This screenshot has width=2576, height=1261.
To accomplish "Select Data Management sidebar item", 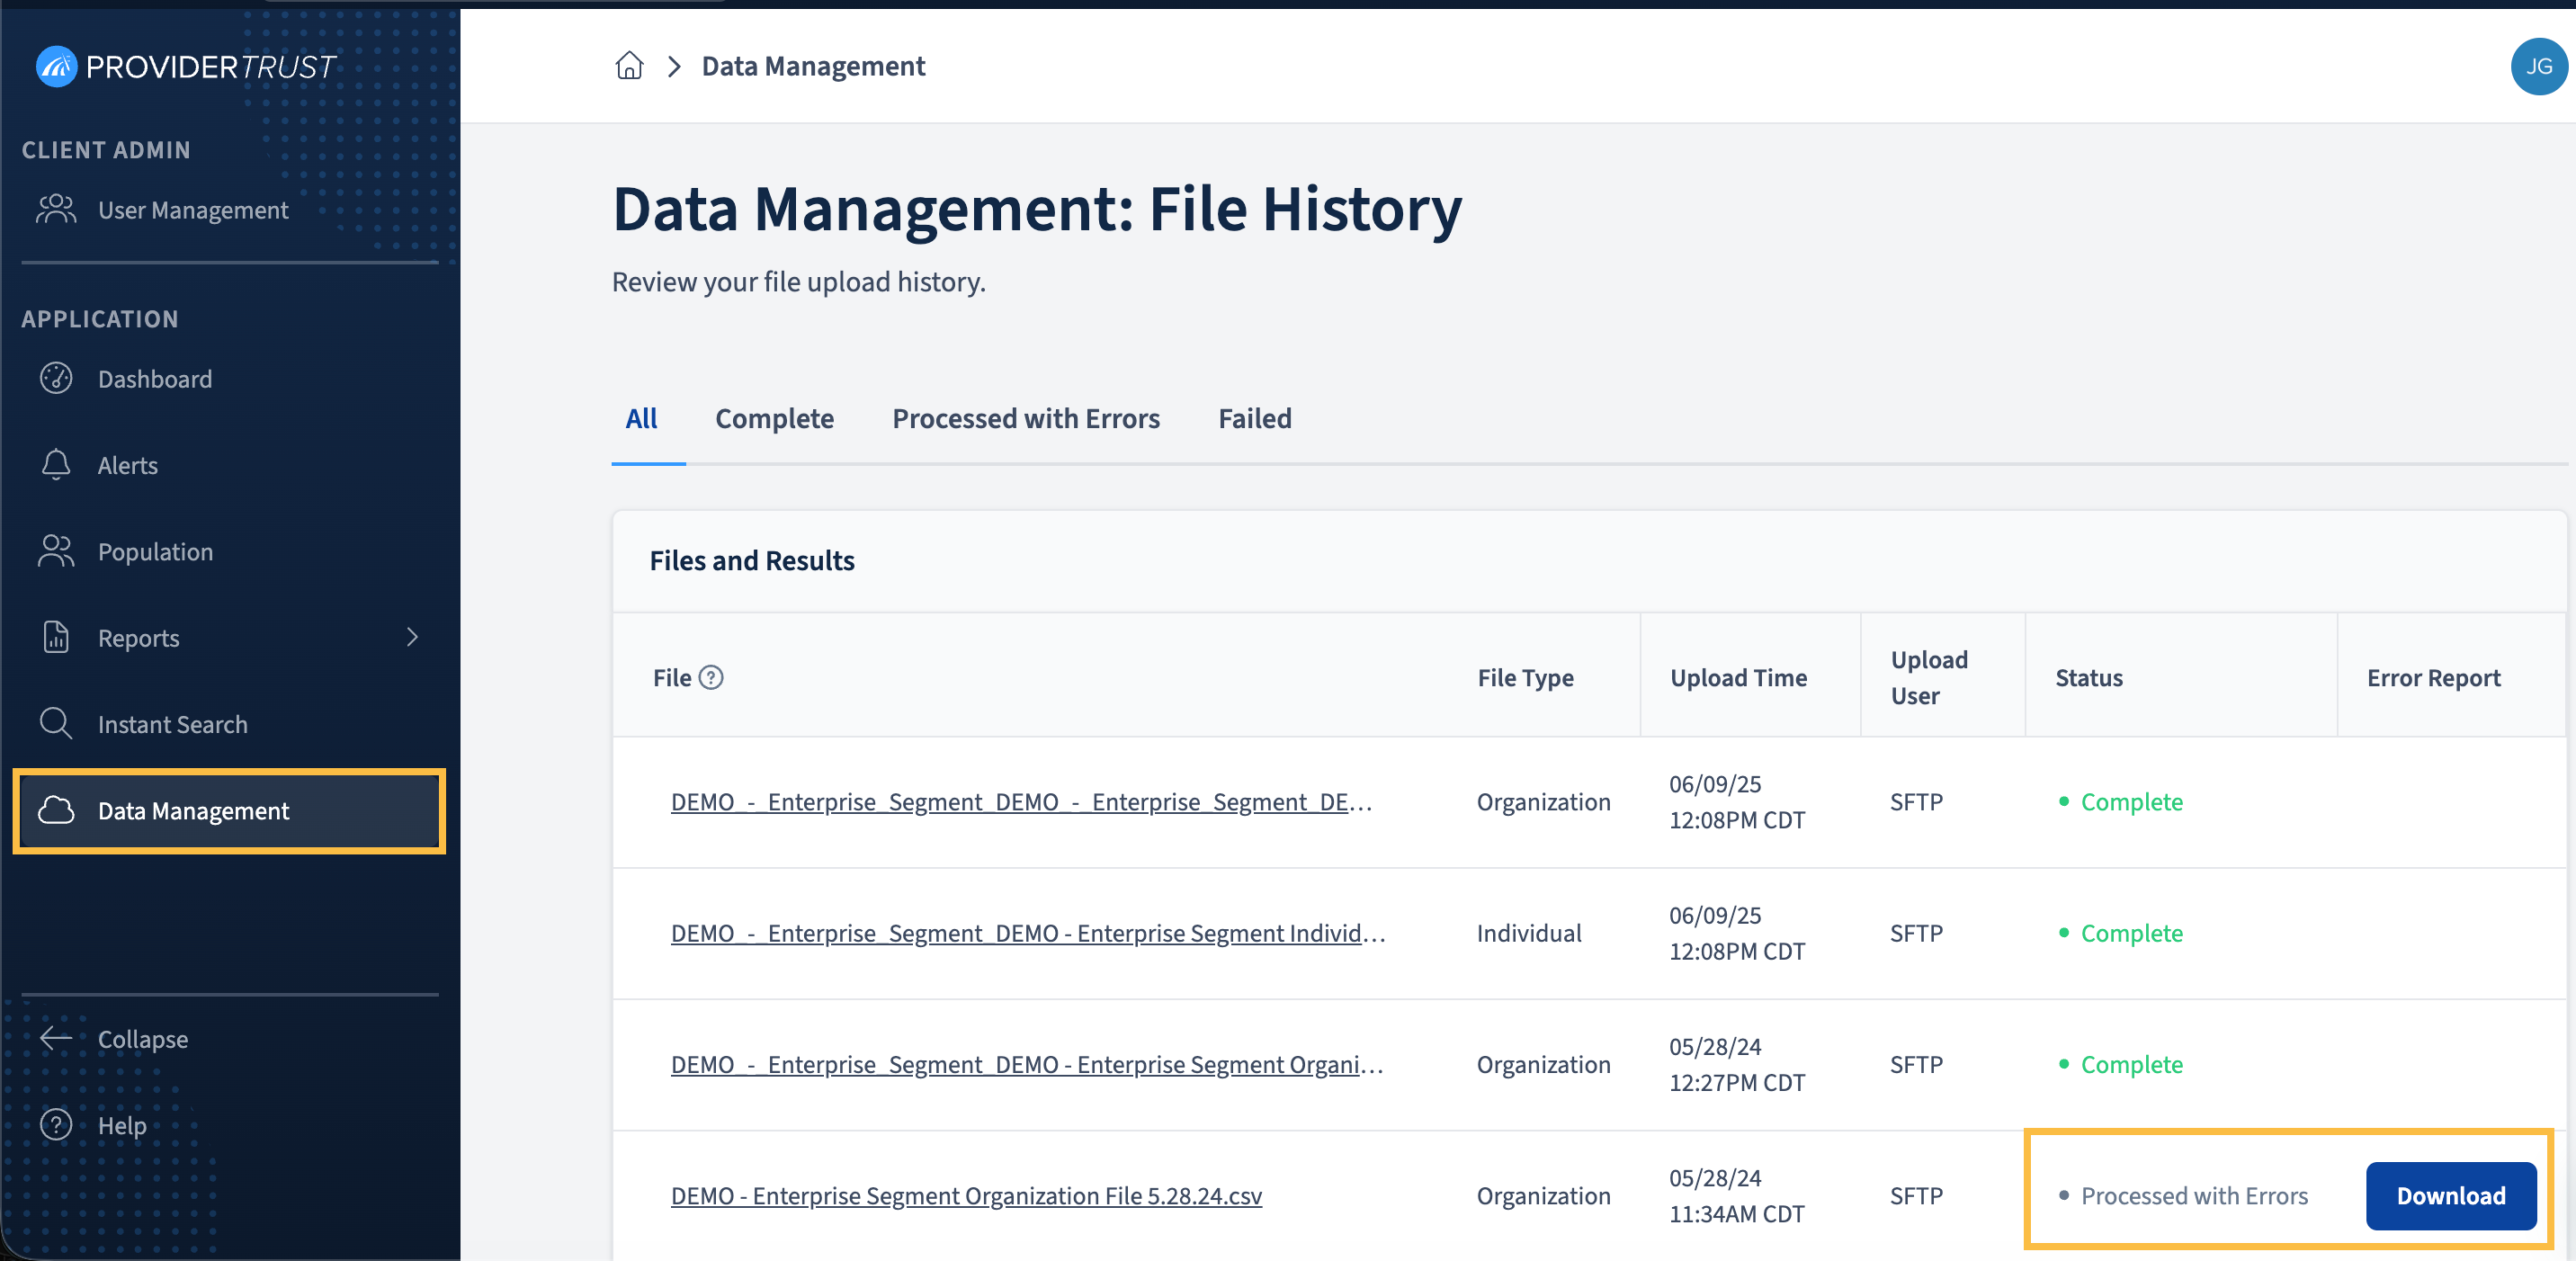I will point(229,811).
